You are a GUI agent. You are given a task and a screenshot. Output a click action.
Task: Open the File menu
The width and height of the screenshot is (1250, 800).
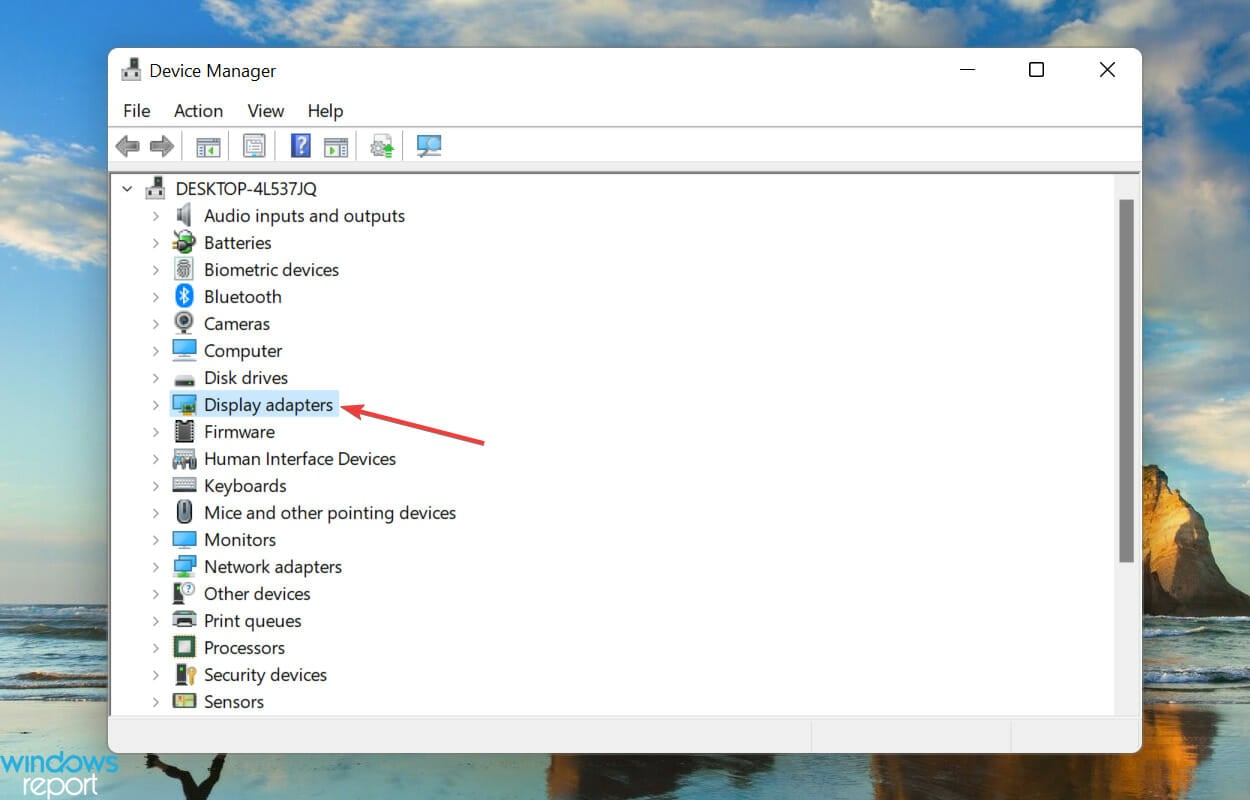click(x=137, y=111)
